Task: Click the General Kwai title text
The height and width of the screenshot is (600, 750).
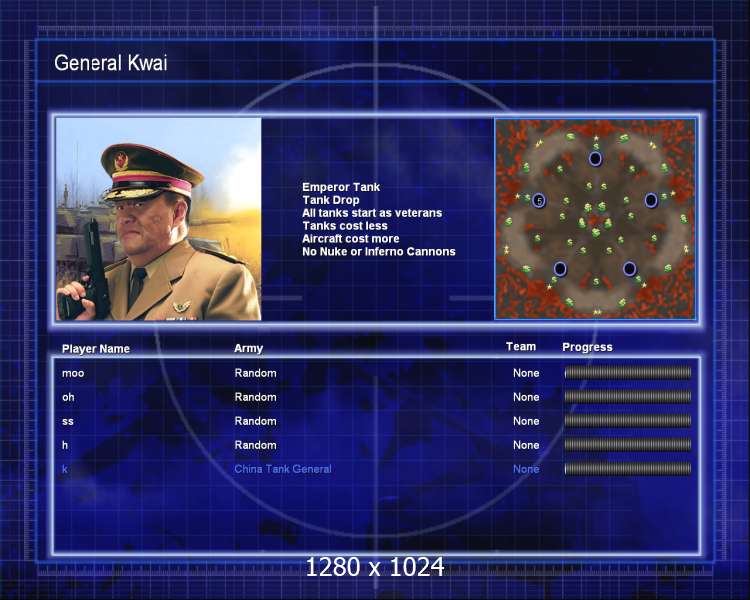Action: coord(110,63)
